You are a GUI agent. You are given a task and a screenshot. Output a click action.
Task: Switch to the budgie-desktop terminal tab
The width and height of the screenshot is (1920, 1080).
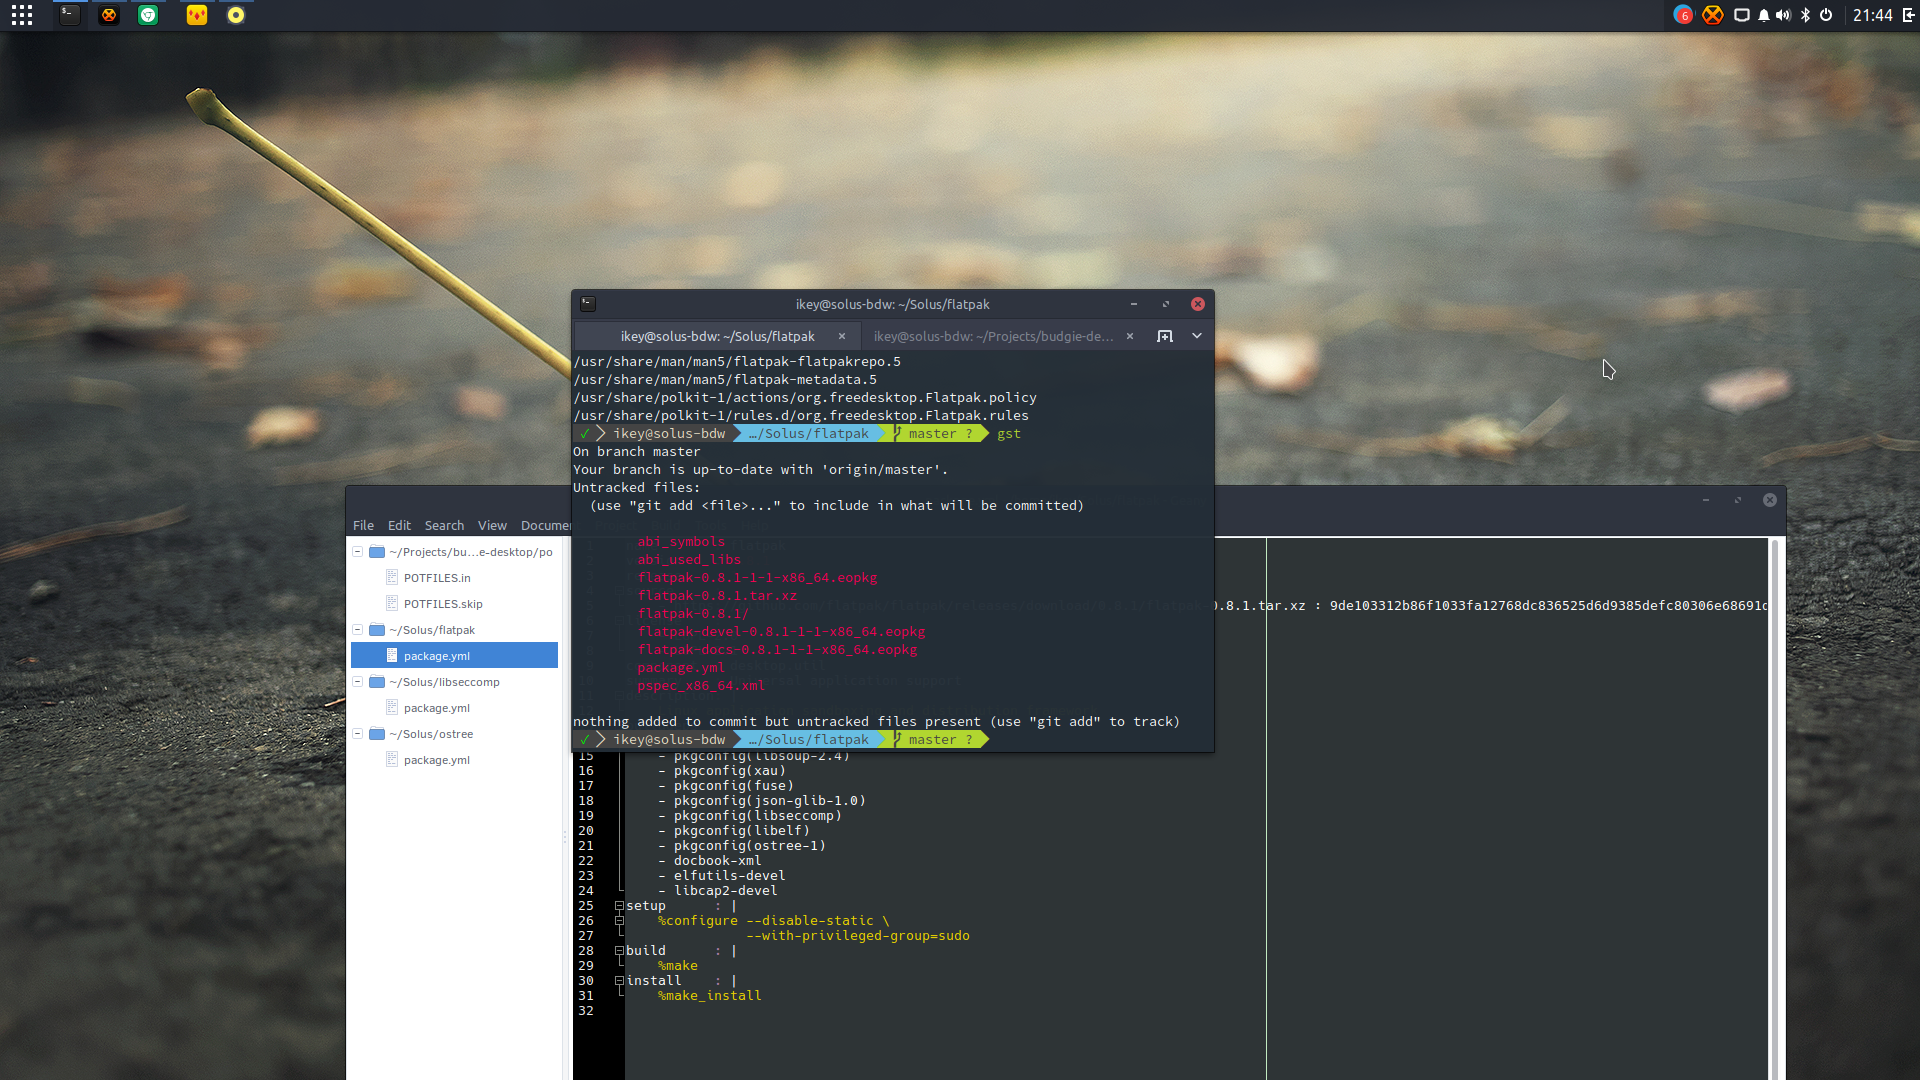pyautogui.click(x=993, y=336)
